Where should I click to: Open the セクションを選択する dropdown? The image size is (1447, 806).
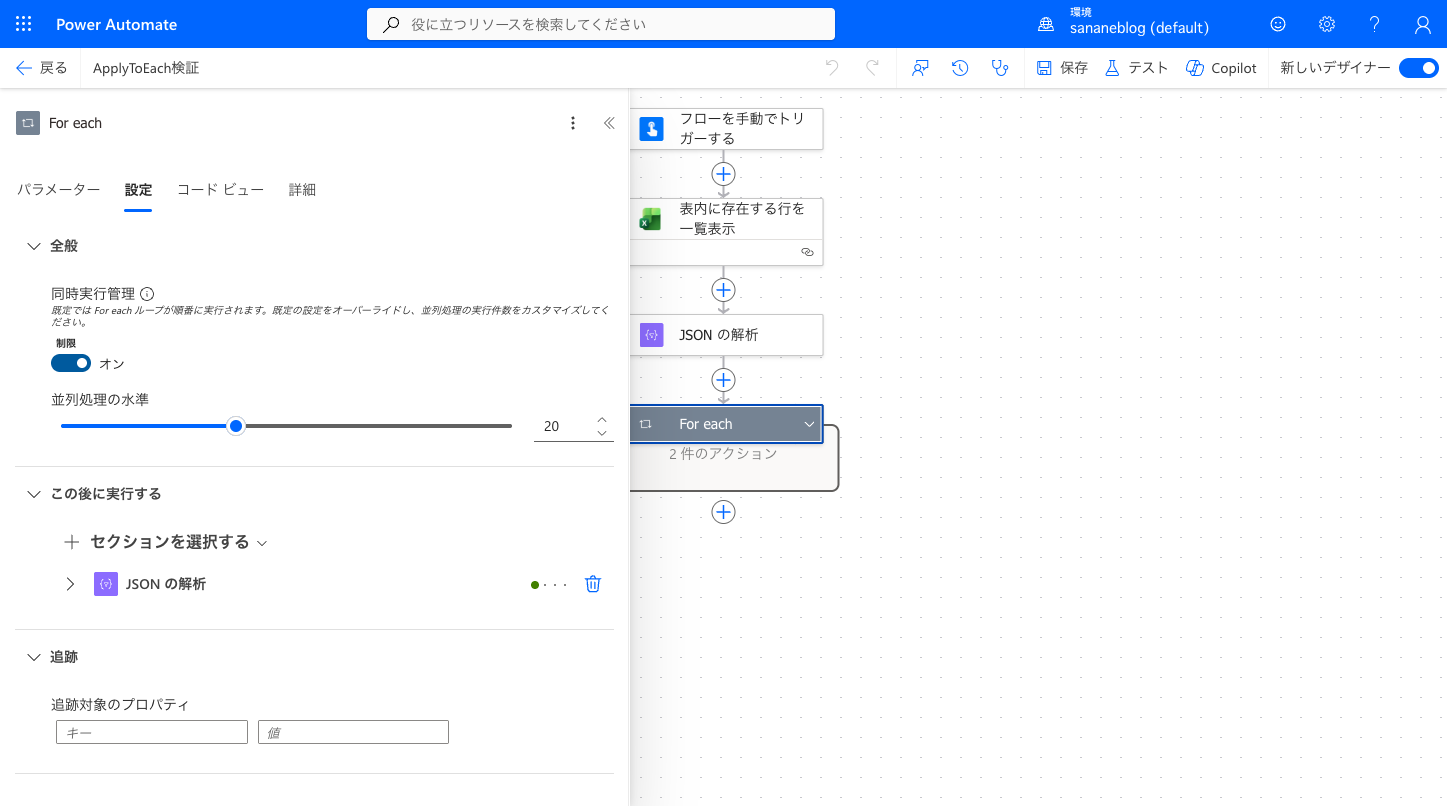coord(166,542)
